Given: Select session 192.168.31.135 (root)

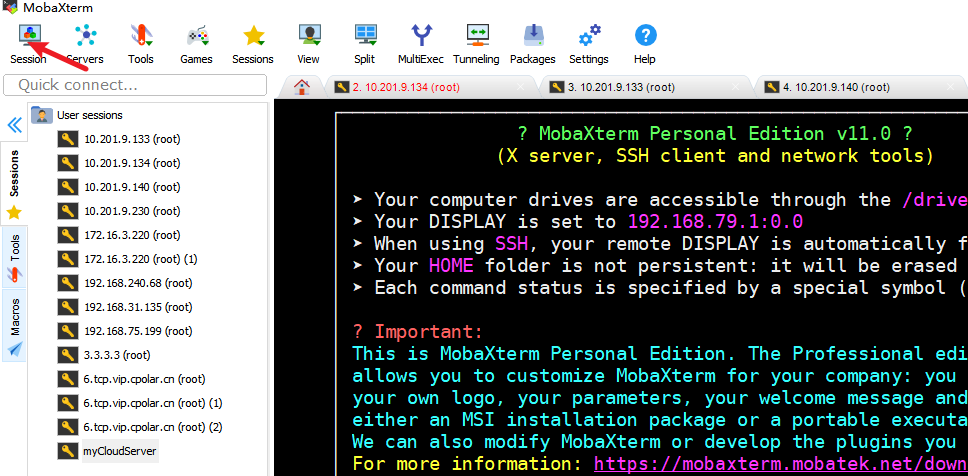Looking at the screenshot, I should [x=138, y=307].
